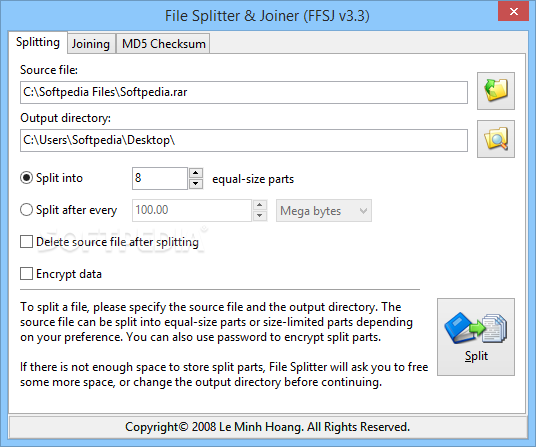Click the parts number field showing 8

coord(160,178)
